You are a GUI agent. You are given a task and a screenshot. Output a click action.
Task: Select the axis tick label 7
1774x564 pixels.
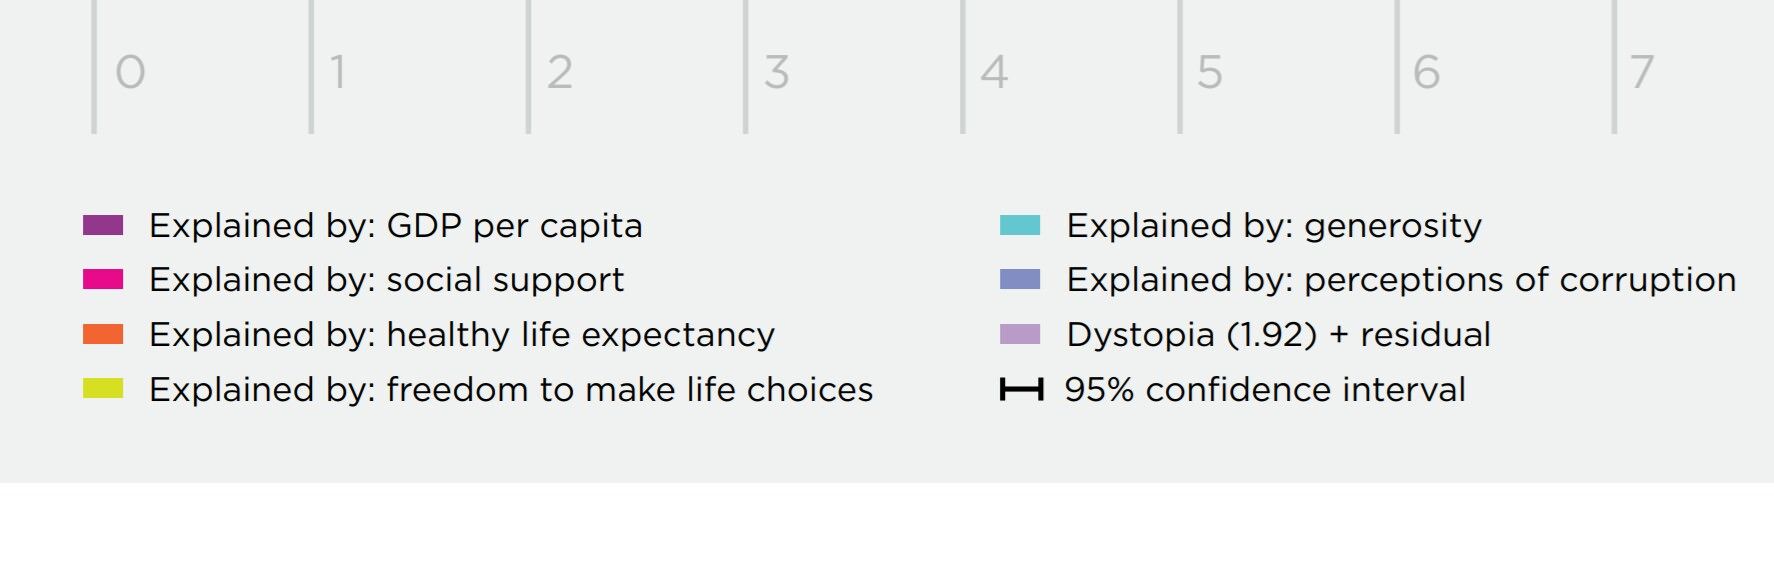[1642, 72]
